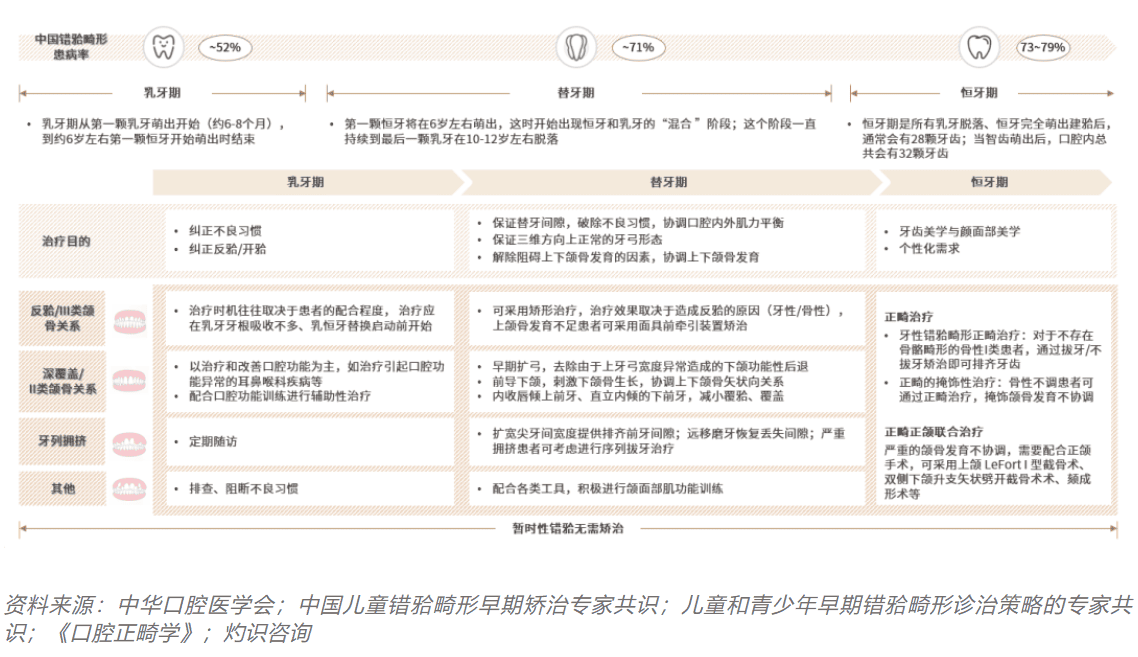The image size is (1138, 657).
Task: Click the 正畸正颌联合治疗 heading
Action: [x=933, y=431]
